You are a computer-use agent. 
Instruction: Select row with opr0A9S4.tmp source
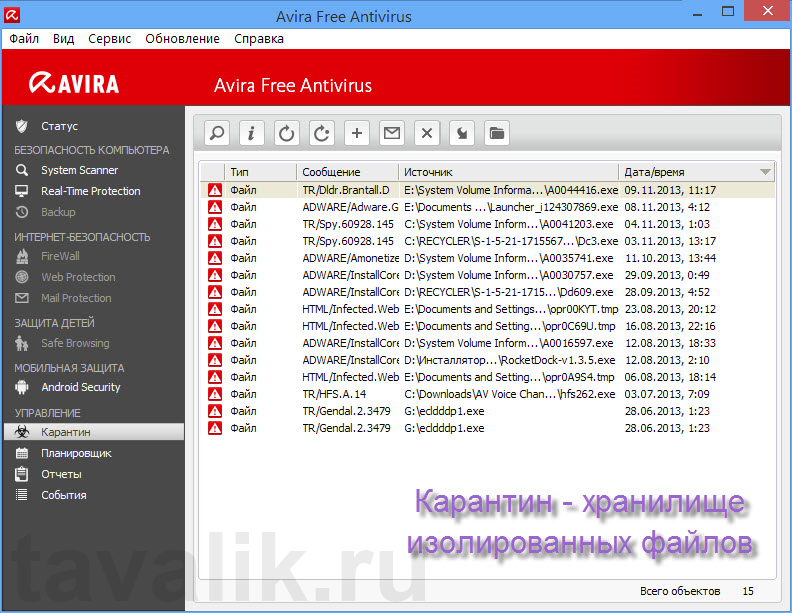[487, 377]
